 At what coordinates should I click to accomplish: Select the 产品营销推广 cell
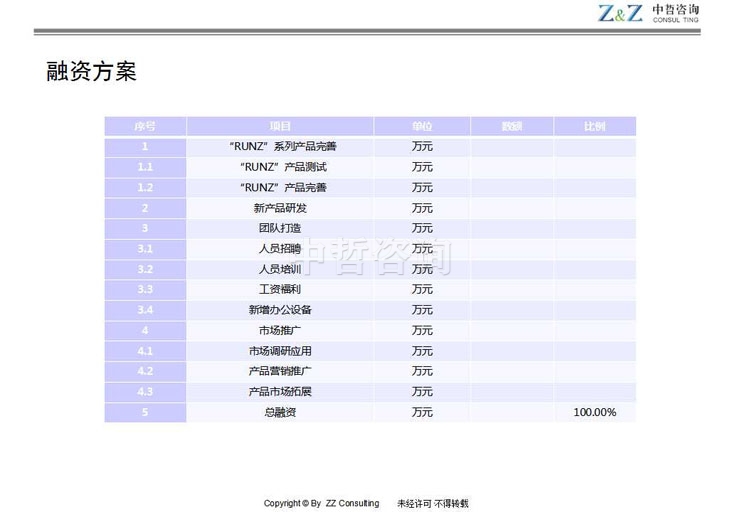280,371
